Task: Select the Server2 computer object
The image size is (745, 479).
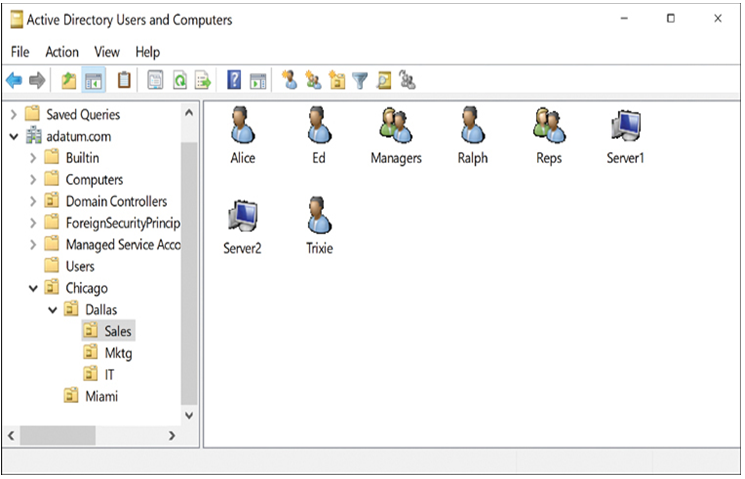Action: [242, 227]
